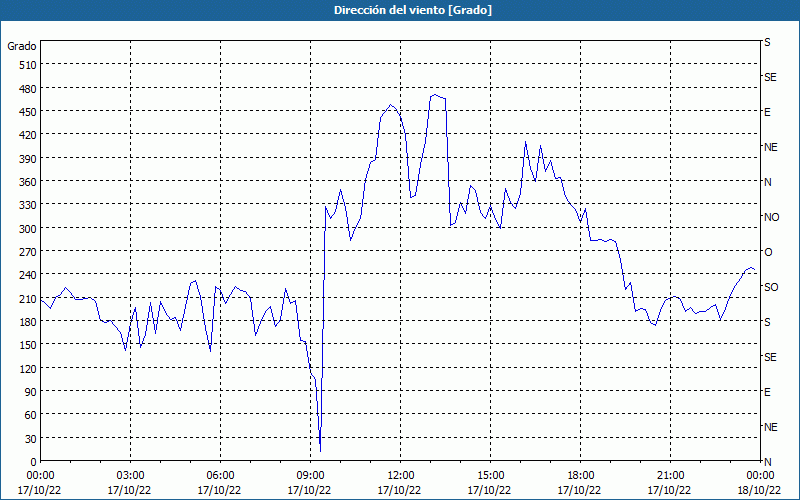Click the NE compass label at 30 level
The image size is (800, 500).
point(770,427)
